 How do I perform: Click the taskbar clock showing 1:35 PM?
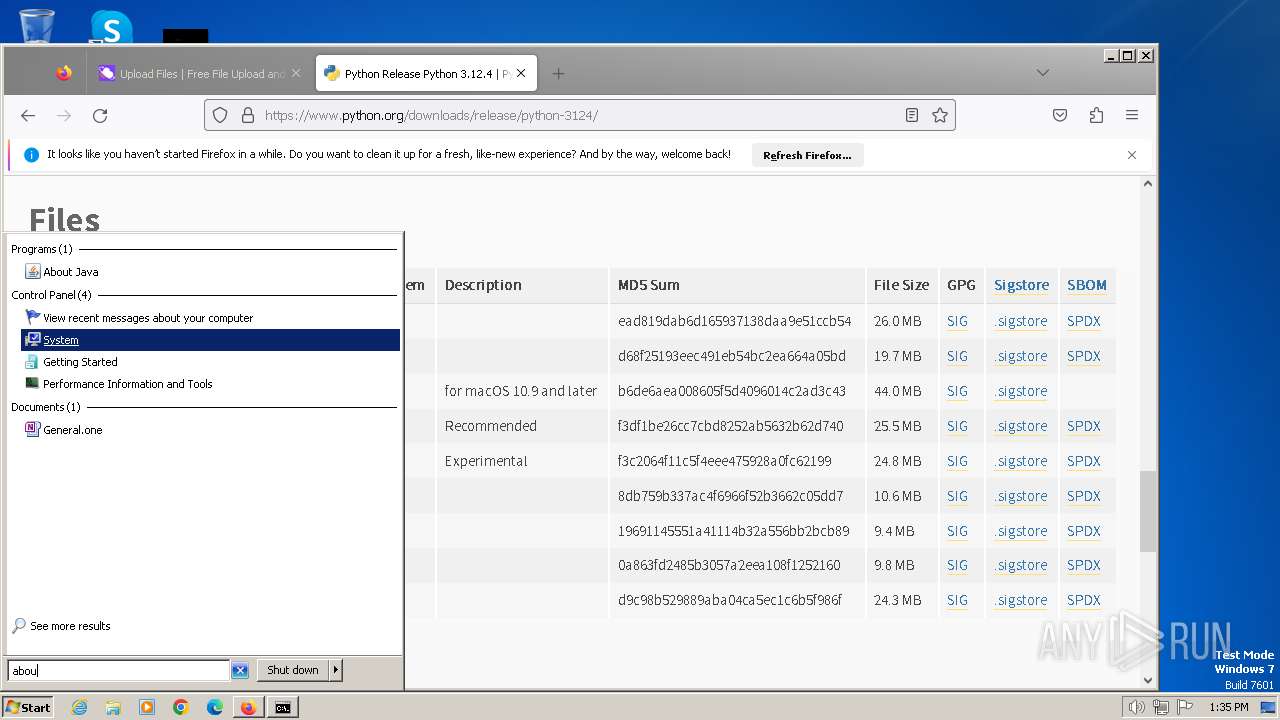(1228, 707)
